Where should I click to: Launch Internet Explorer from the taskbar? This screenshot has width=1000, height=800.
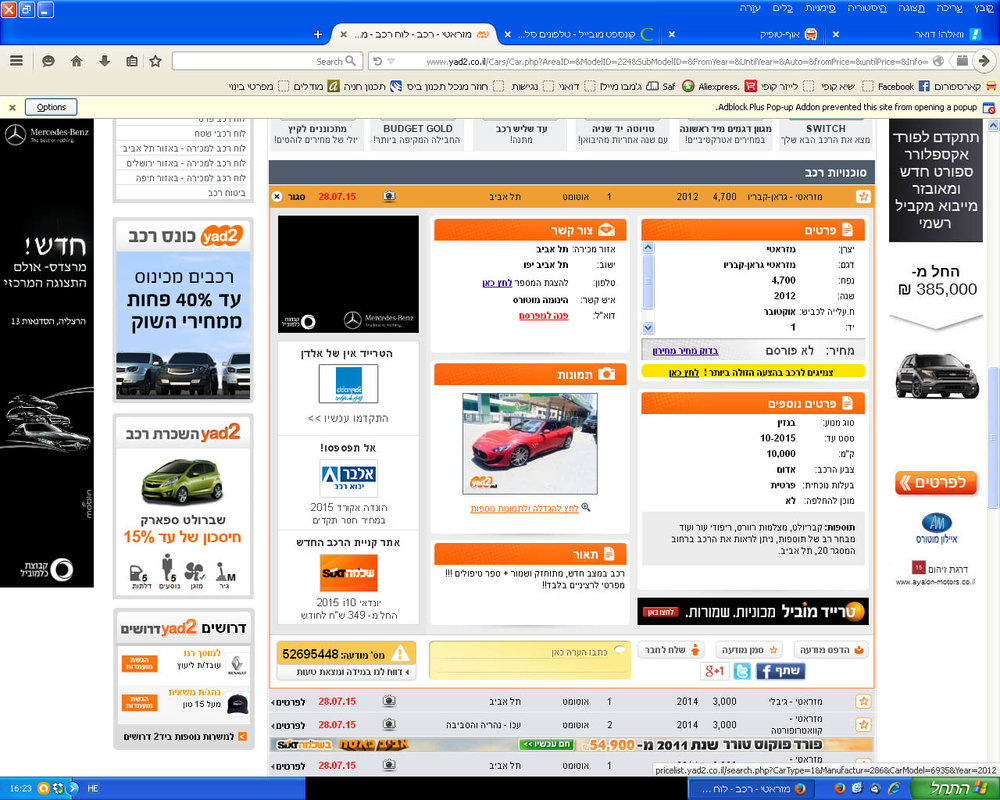(894, 789)
